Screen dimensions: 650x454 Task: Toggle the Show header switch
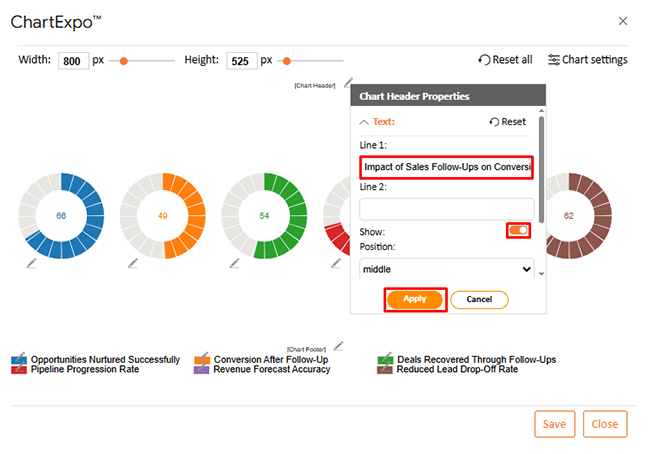(519, 231)
